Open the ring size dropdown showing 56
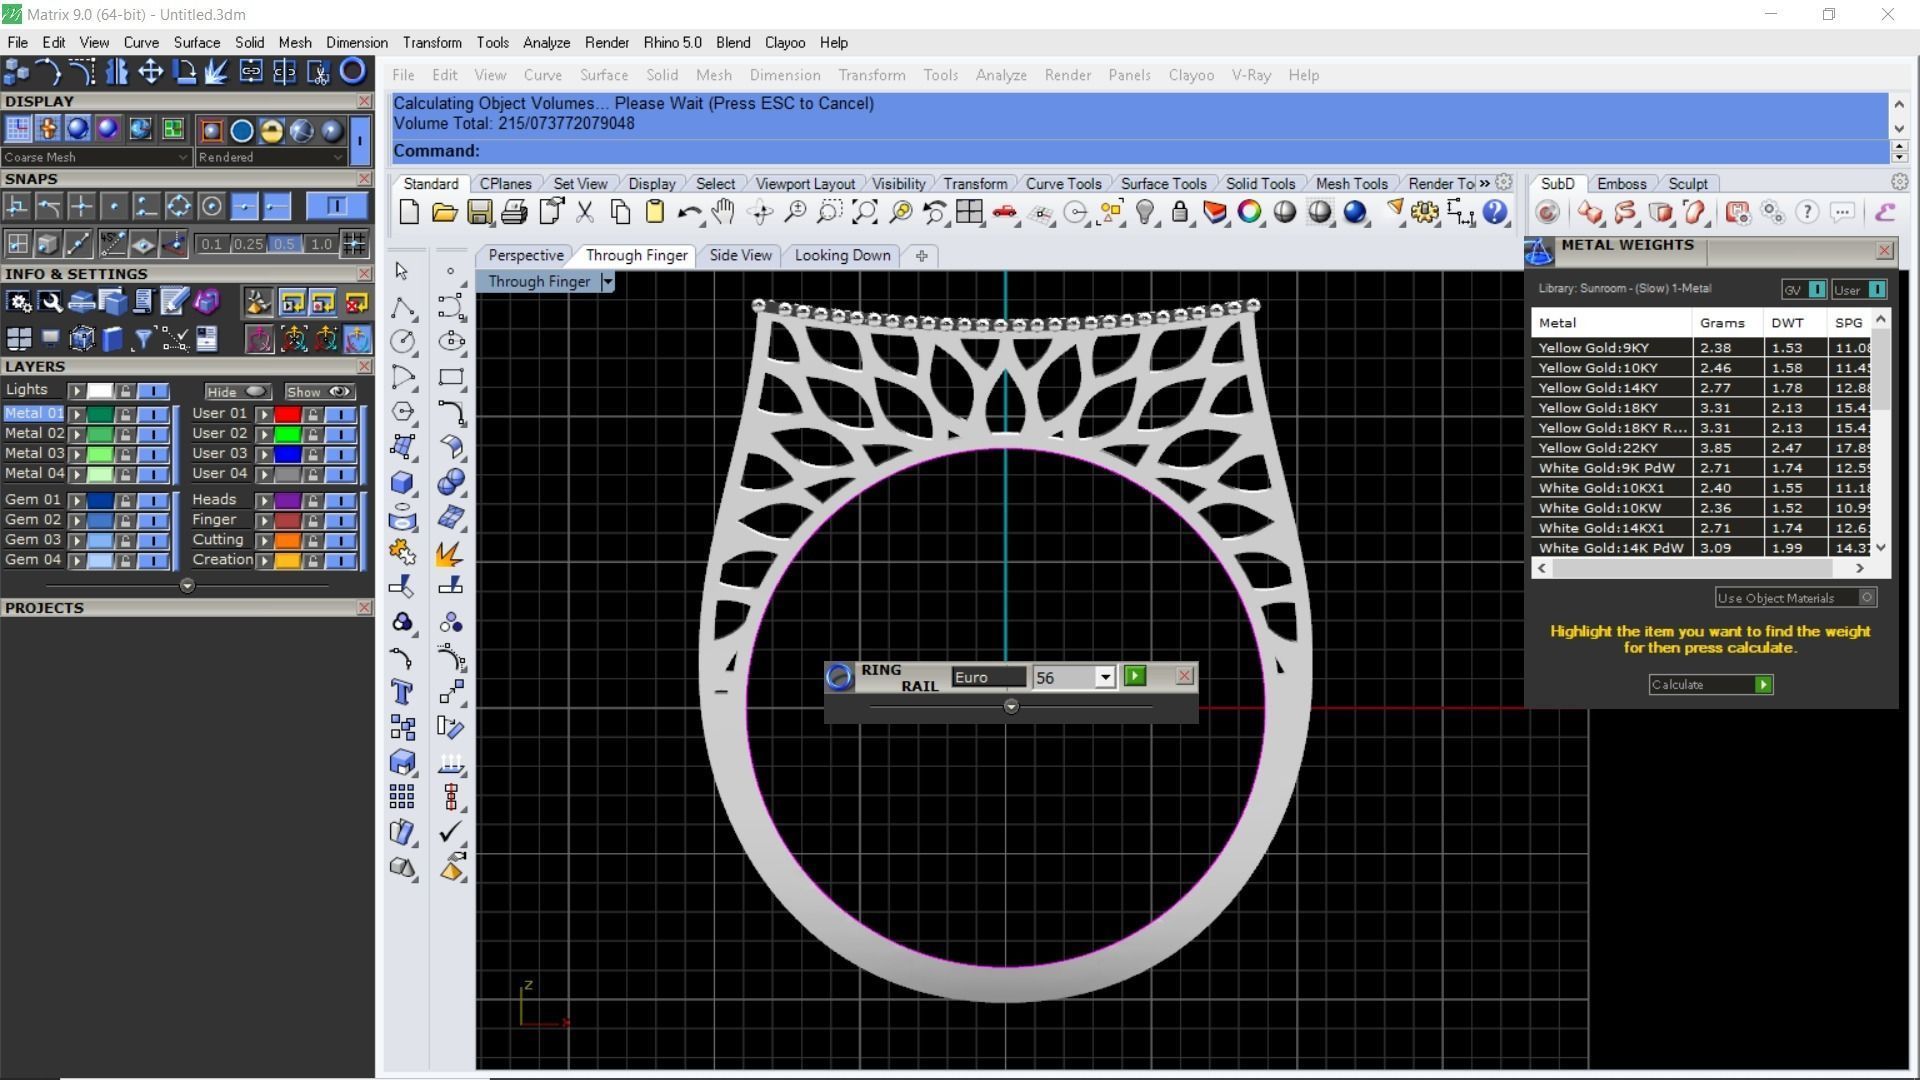1920x1080 pixels. 1105,677
